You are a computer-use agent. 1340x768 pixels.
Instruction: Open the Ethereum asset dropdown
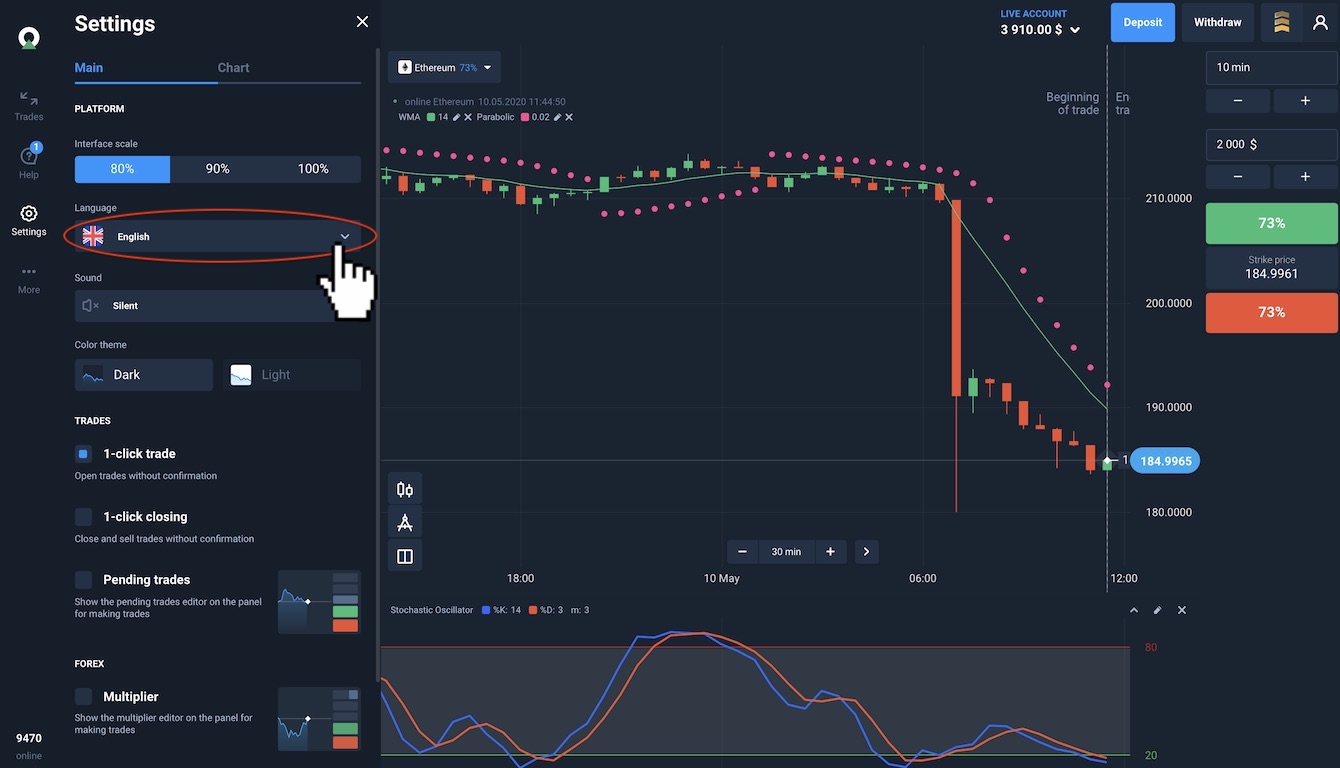coord(445,68)
